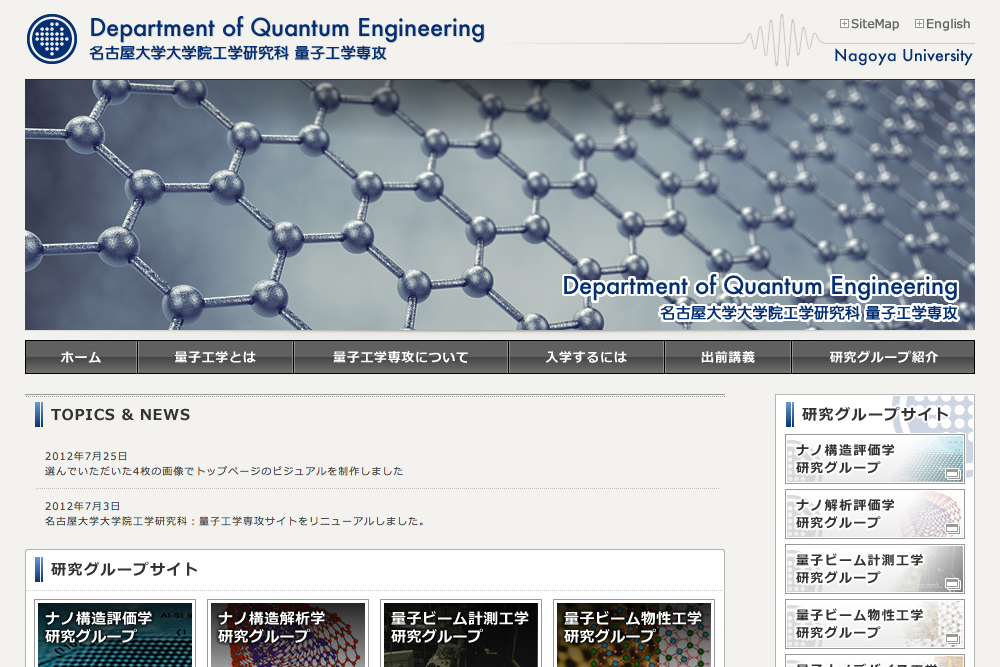Image resolution: width=1000 pixels, height=667 pixels.
Task: Click the Japanese subtitle 名古屋大学大学院工学研究科 量子工学専攻 in header
Action: click(x=238, y=53)
